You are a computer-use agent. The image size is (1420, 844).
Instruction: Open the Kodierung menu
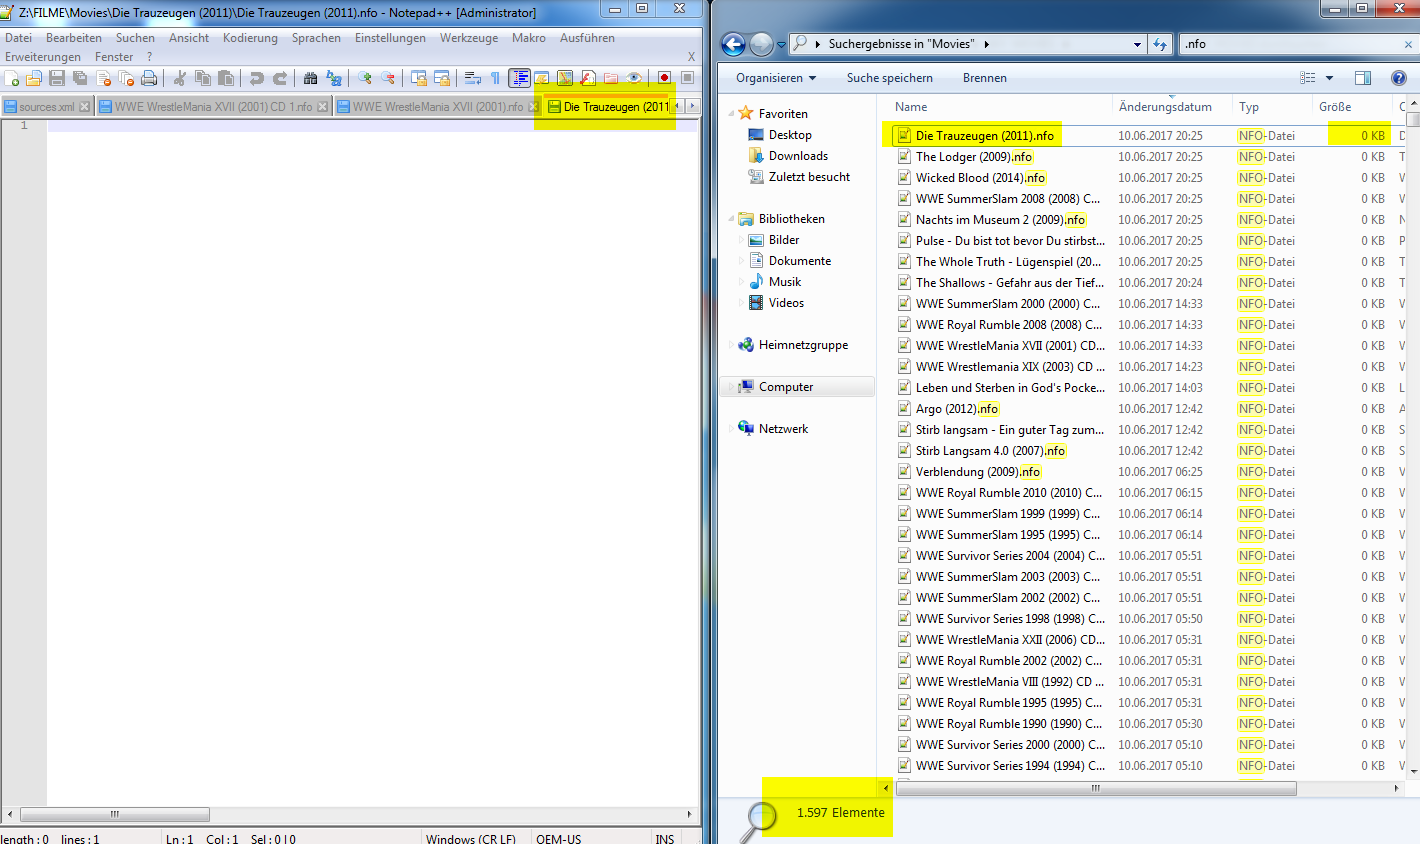click(x=250, y=38)
